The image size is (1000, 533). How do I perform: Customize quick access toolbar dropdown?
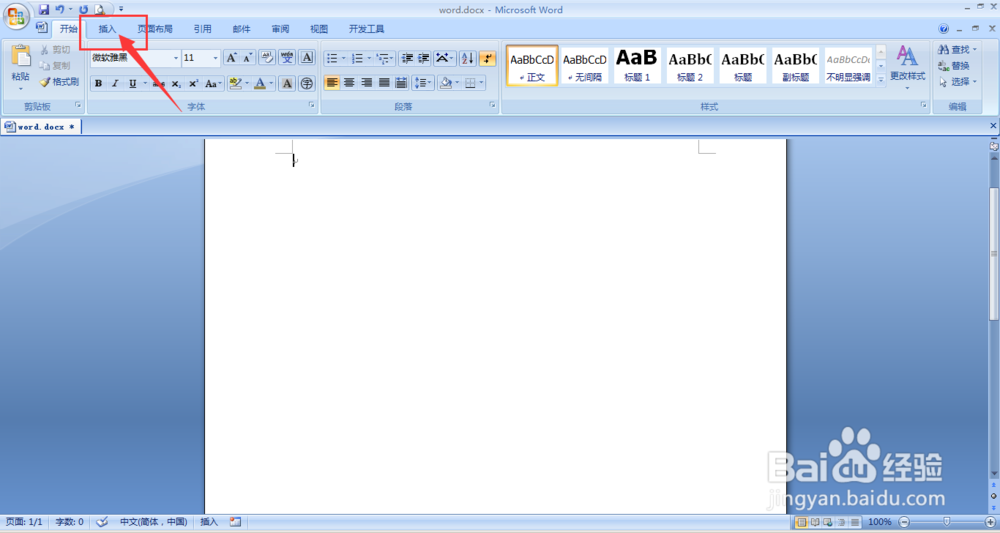[x=121, y=9]
